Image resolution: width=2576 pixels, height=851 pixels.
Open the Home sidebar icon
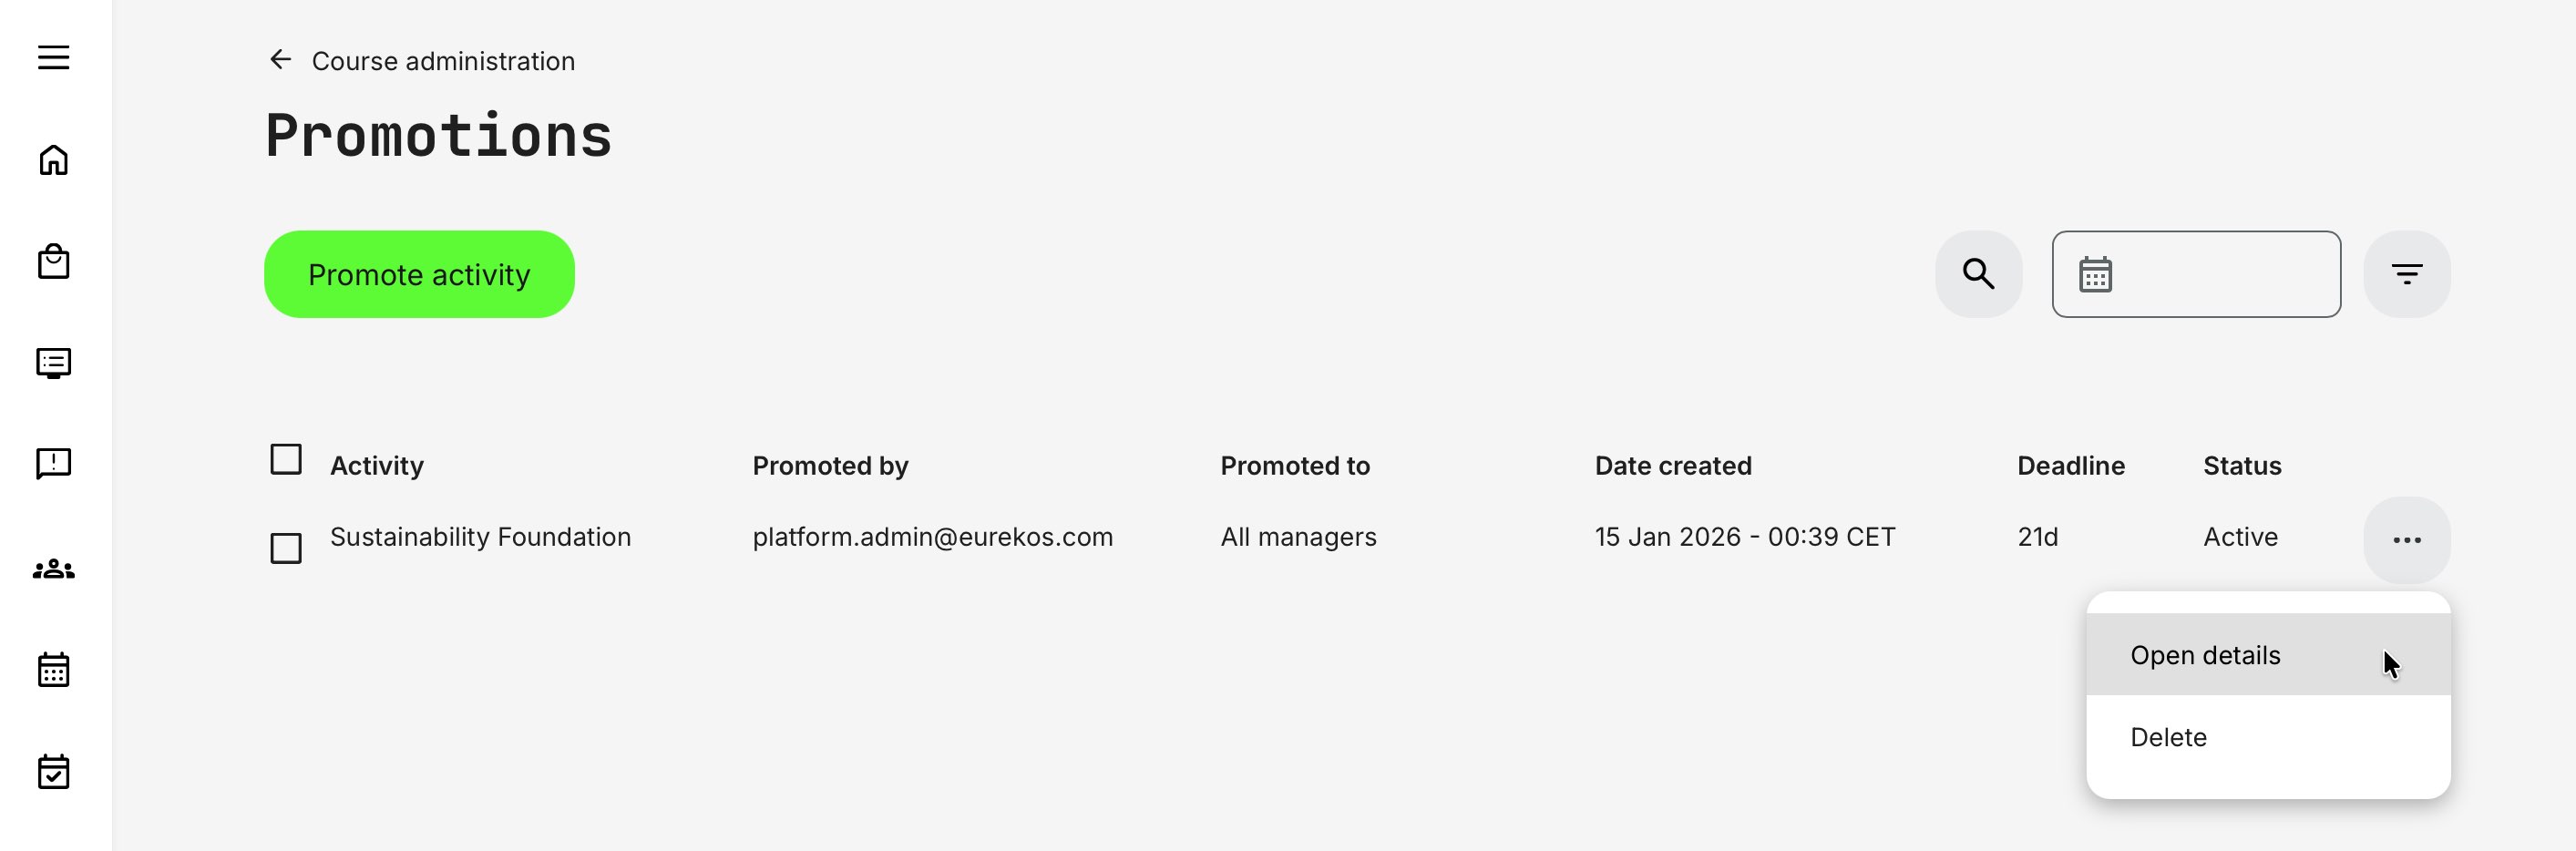[x=53, y=159]
